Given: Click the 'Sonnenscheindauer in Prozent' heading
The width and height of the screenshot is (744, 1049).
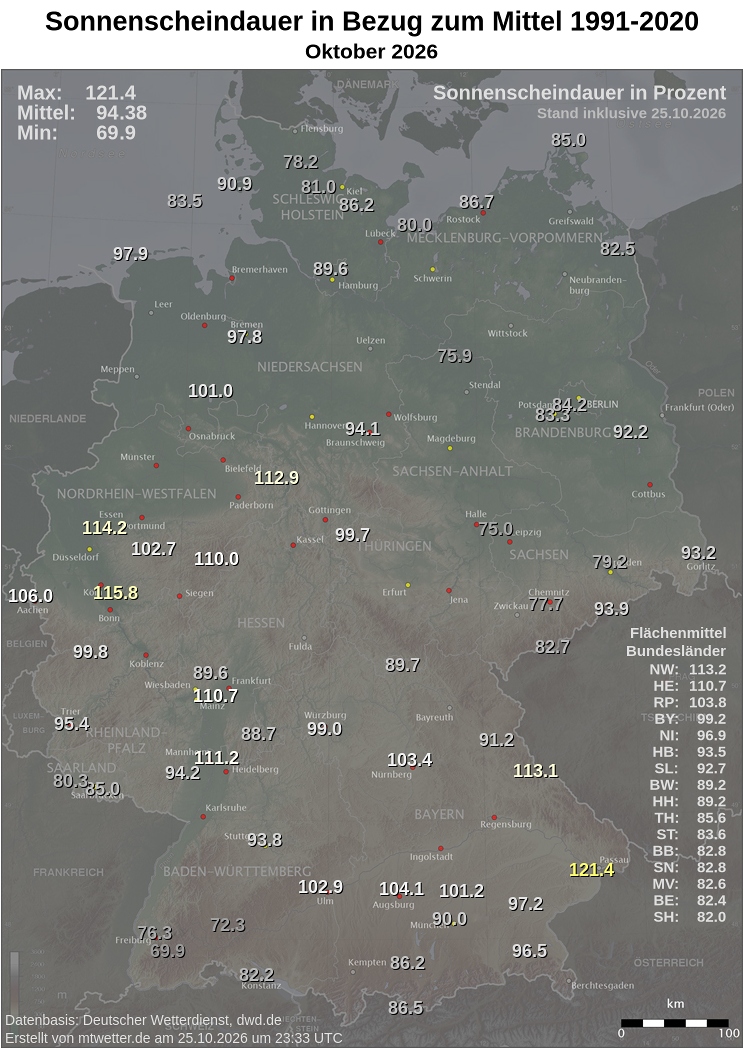Looking at the screenshot, I should coord(579,93).
